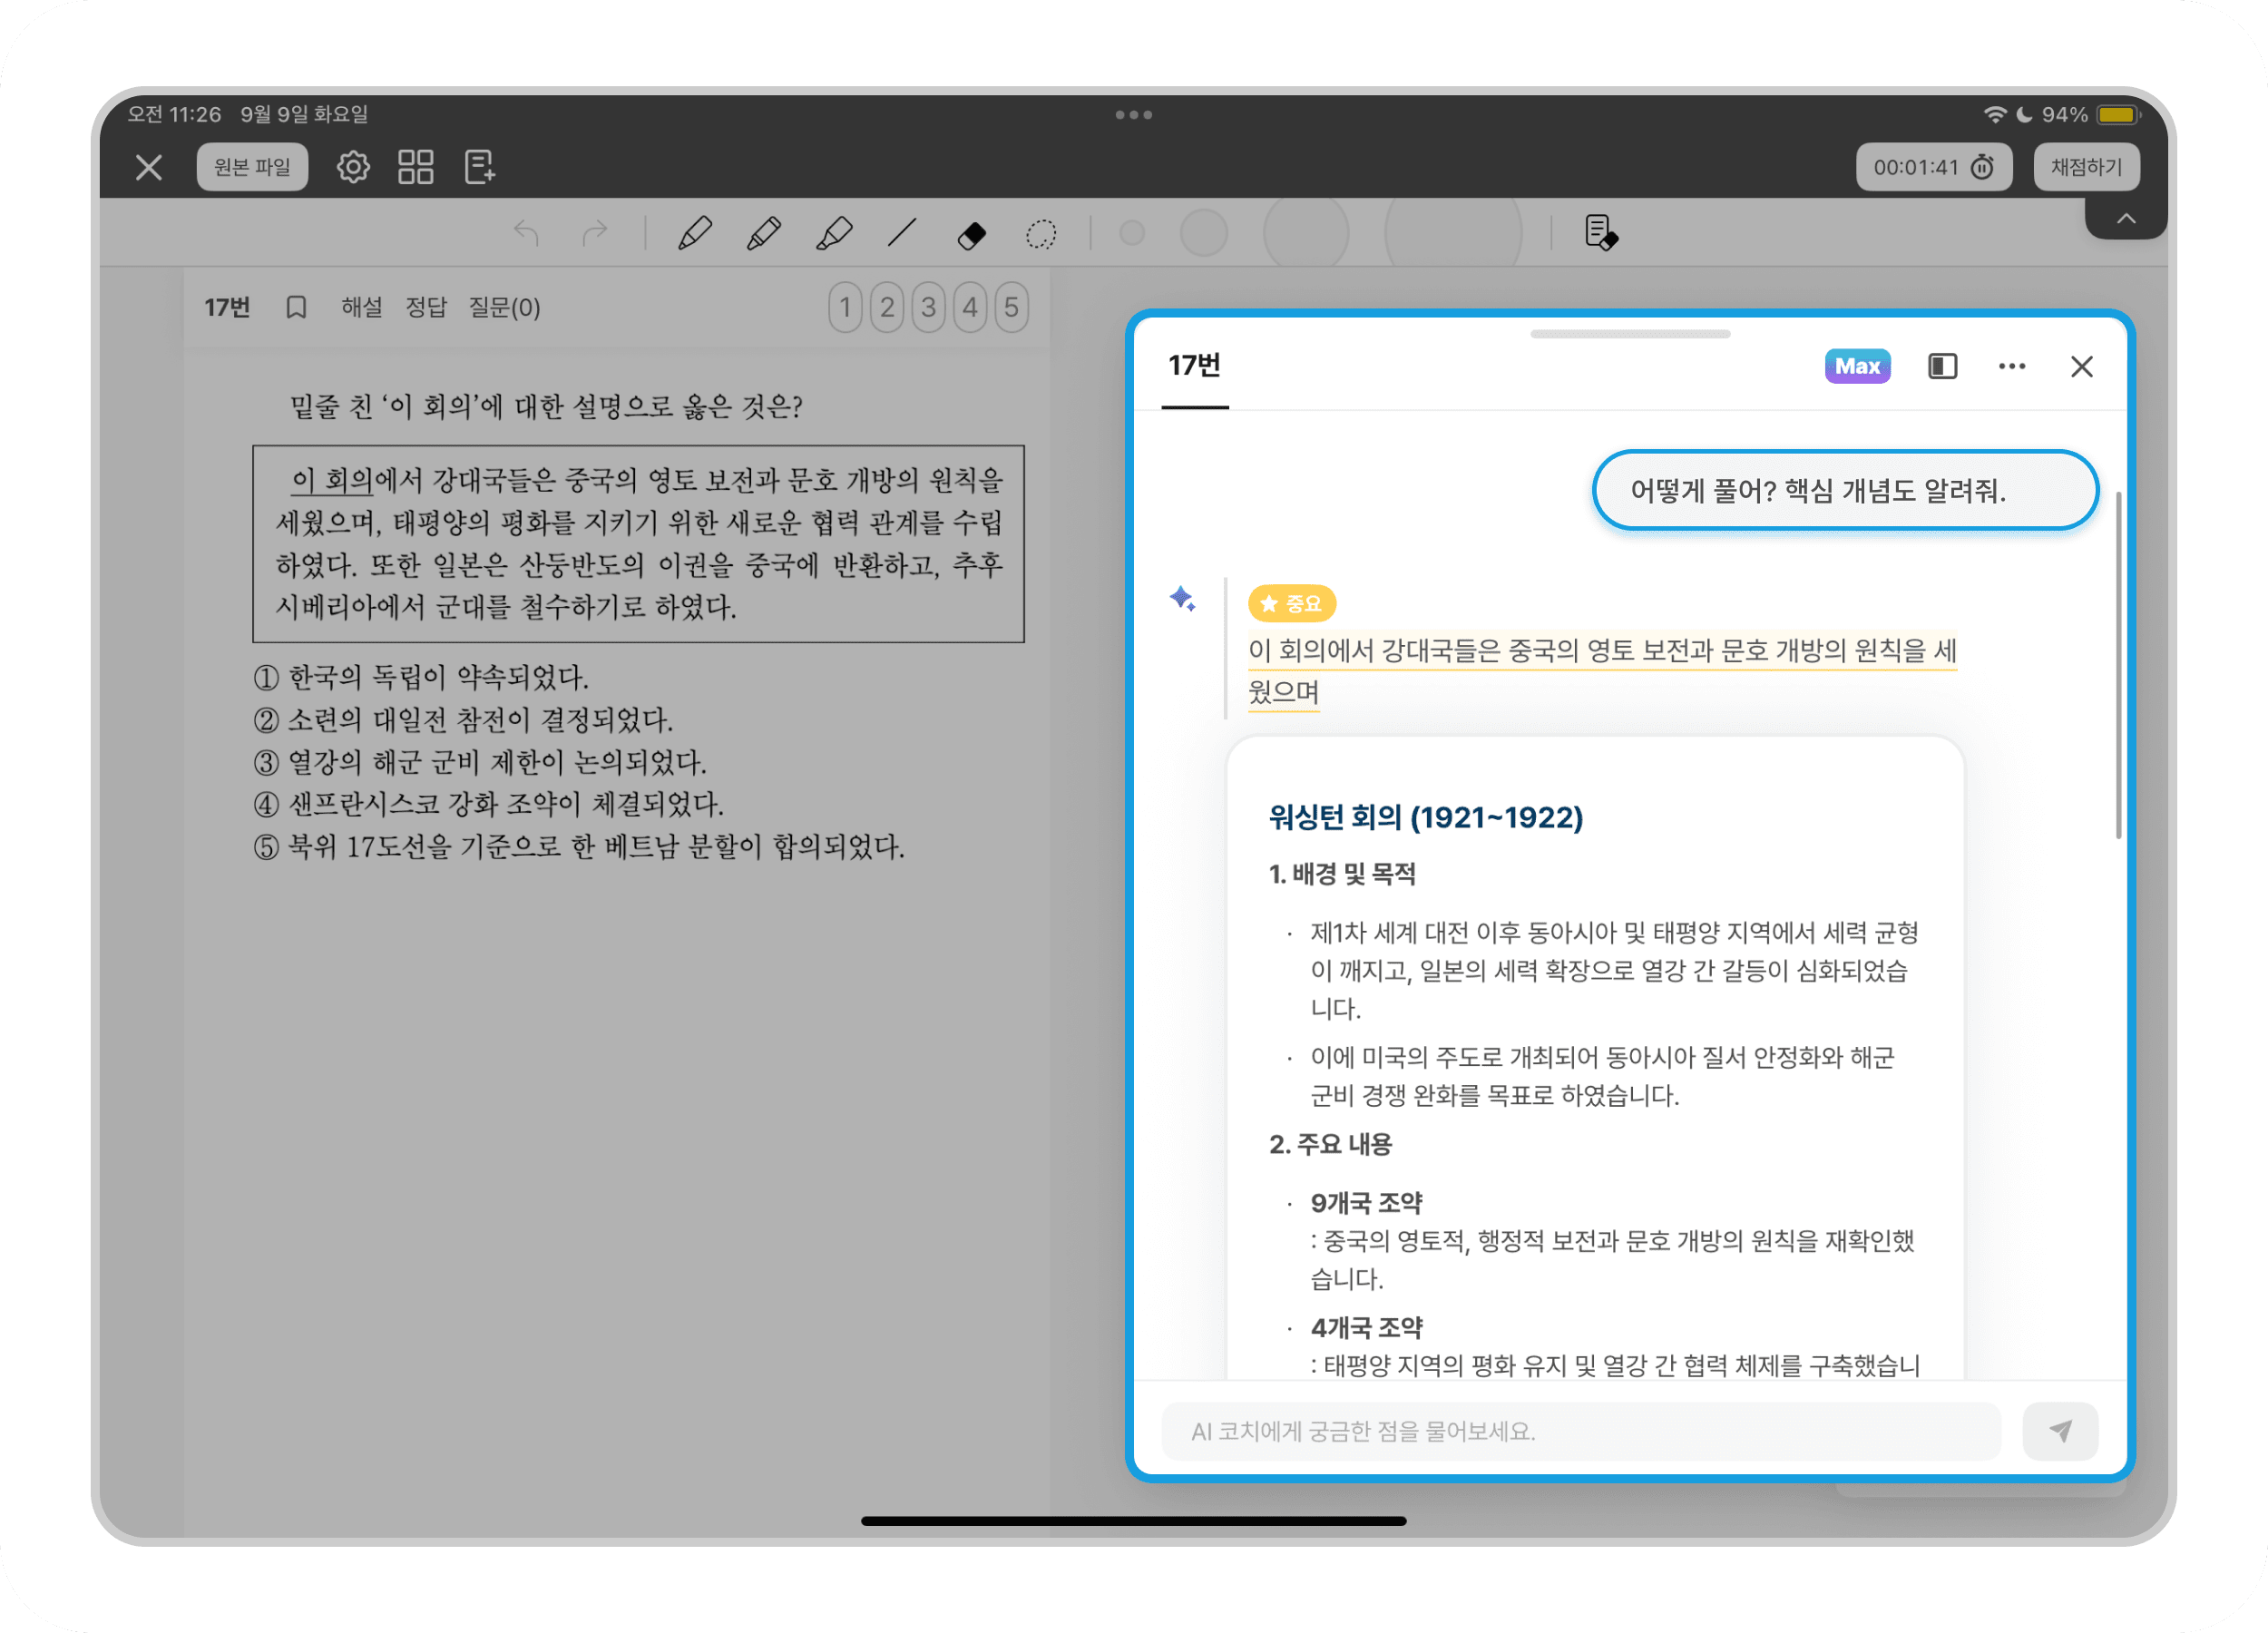2268x1633 pixels.
Task: Click the Max badge in AI panel
Action: tap(1858, 366)
